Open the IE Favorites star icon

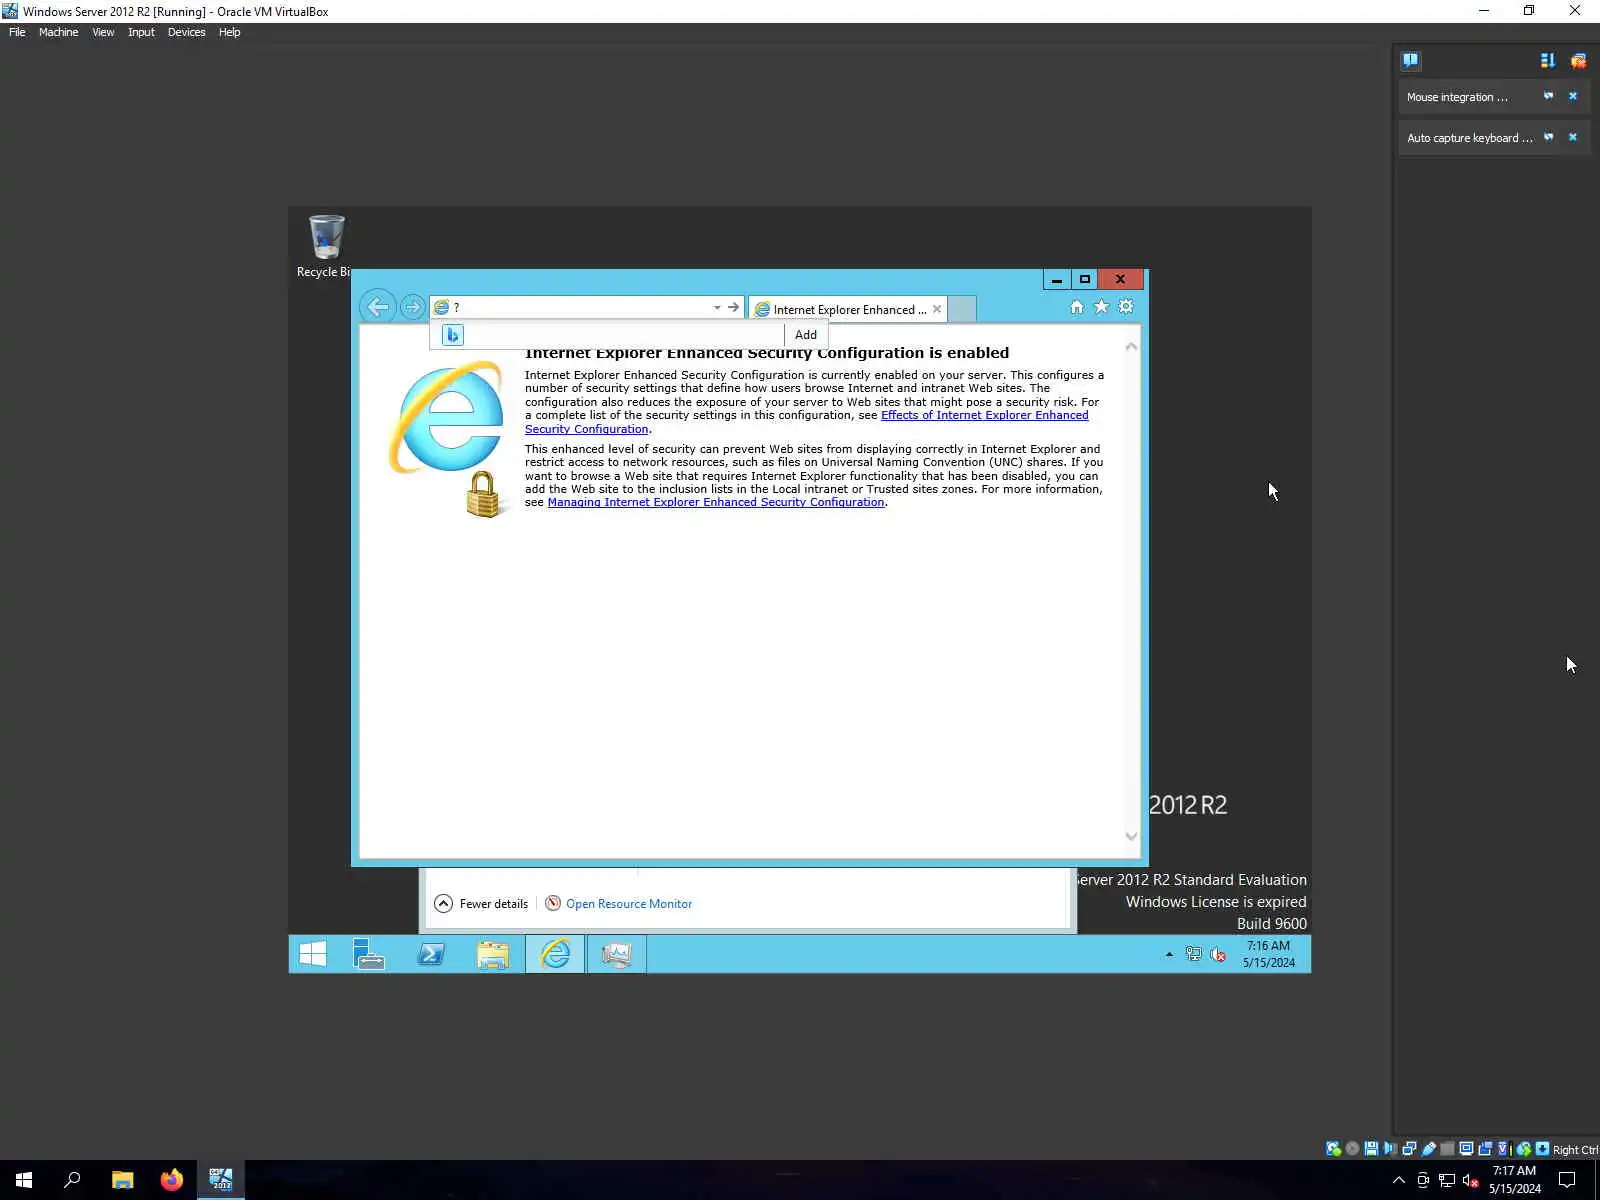[x=1101, y=307]
